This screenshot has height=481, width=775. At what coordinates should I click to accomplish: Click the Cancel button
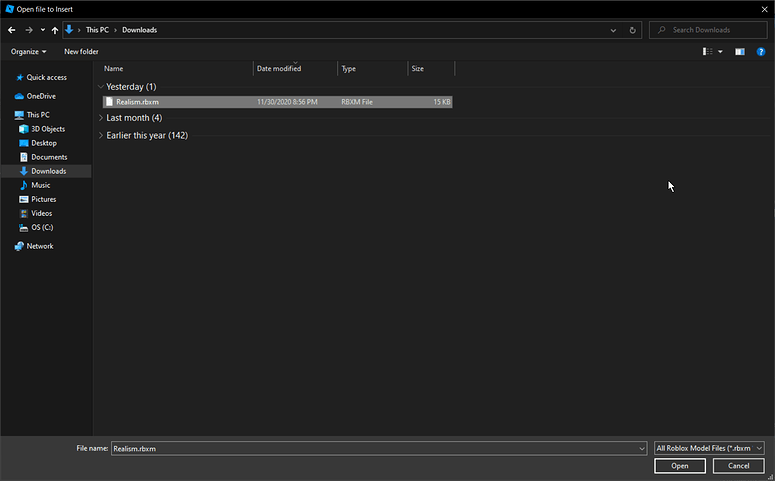738,466
